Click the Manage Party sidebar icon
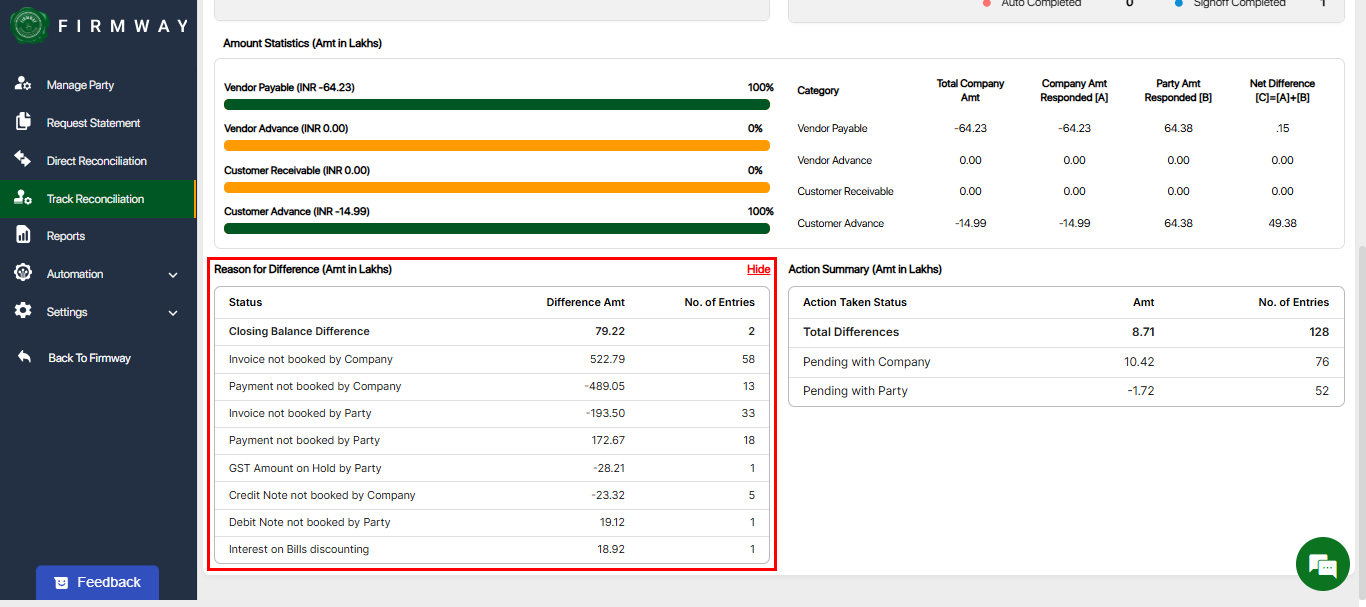1366x607 pixels. pyautogui.click(x=23, y=85)
